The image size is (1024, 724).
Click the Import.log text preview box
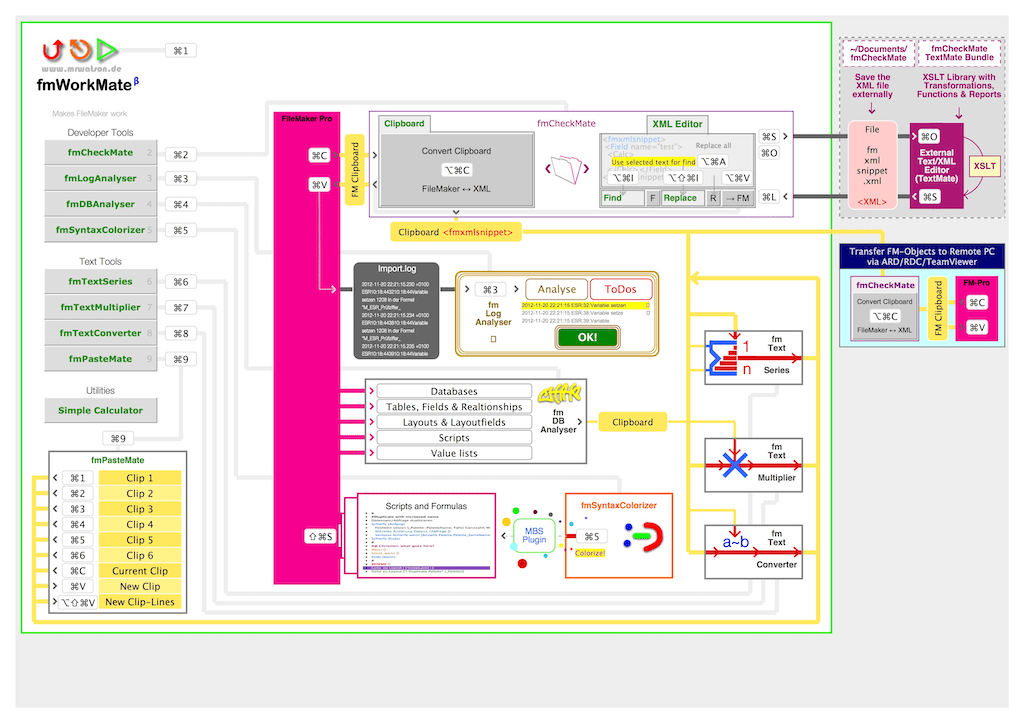(x=395, y=310)
